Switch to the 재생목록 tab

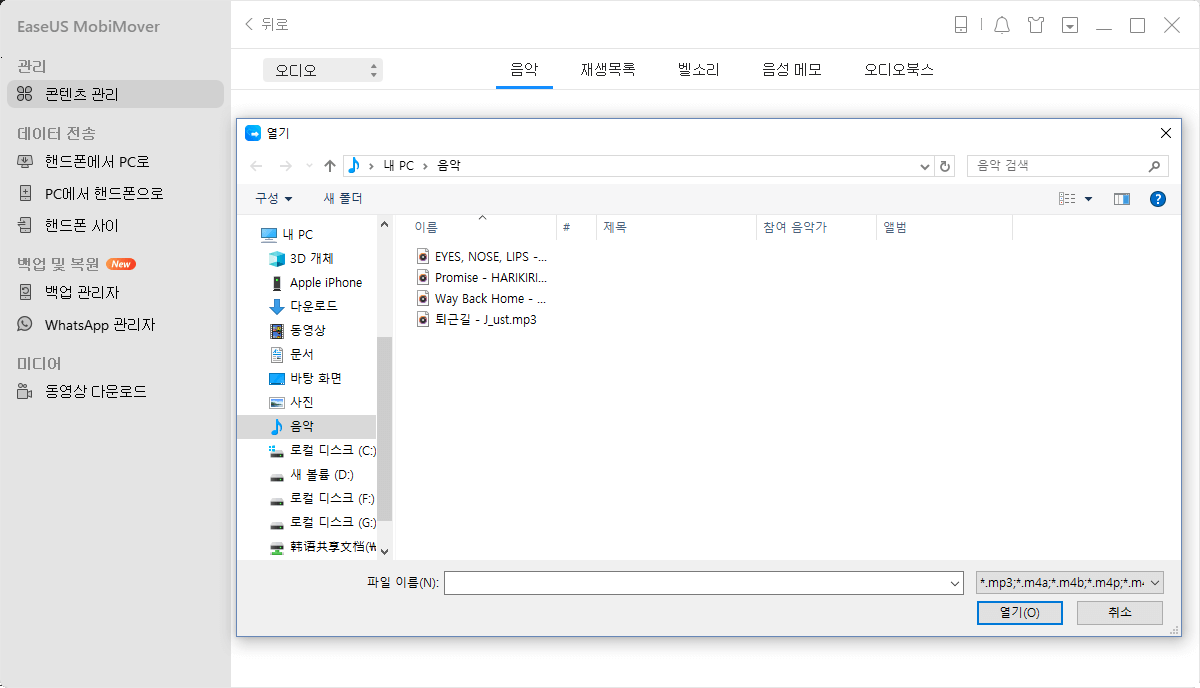point(608,70)
